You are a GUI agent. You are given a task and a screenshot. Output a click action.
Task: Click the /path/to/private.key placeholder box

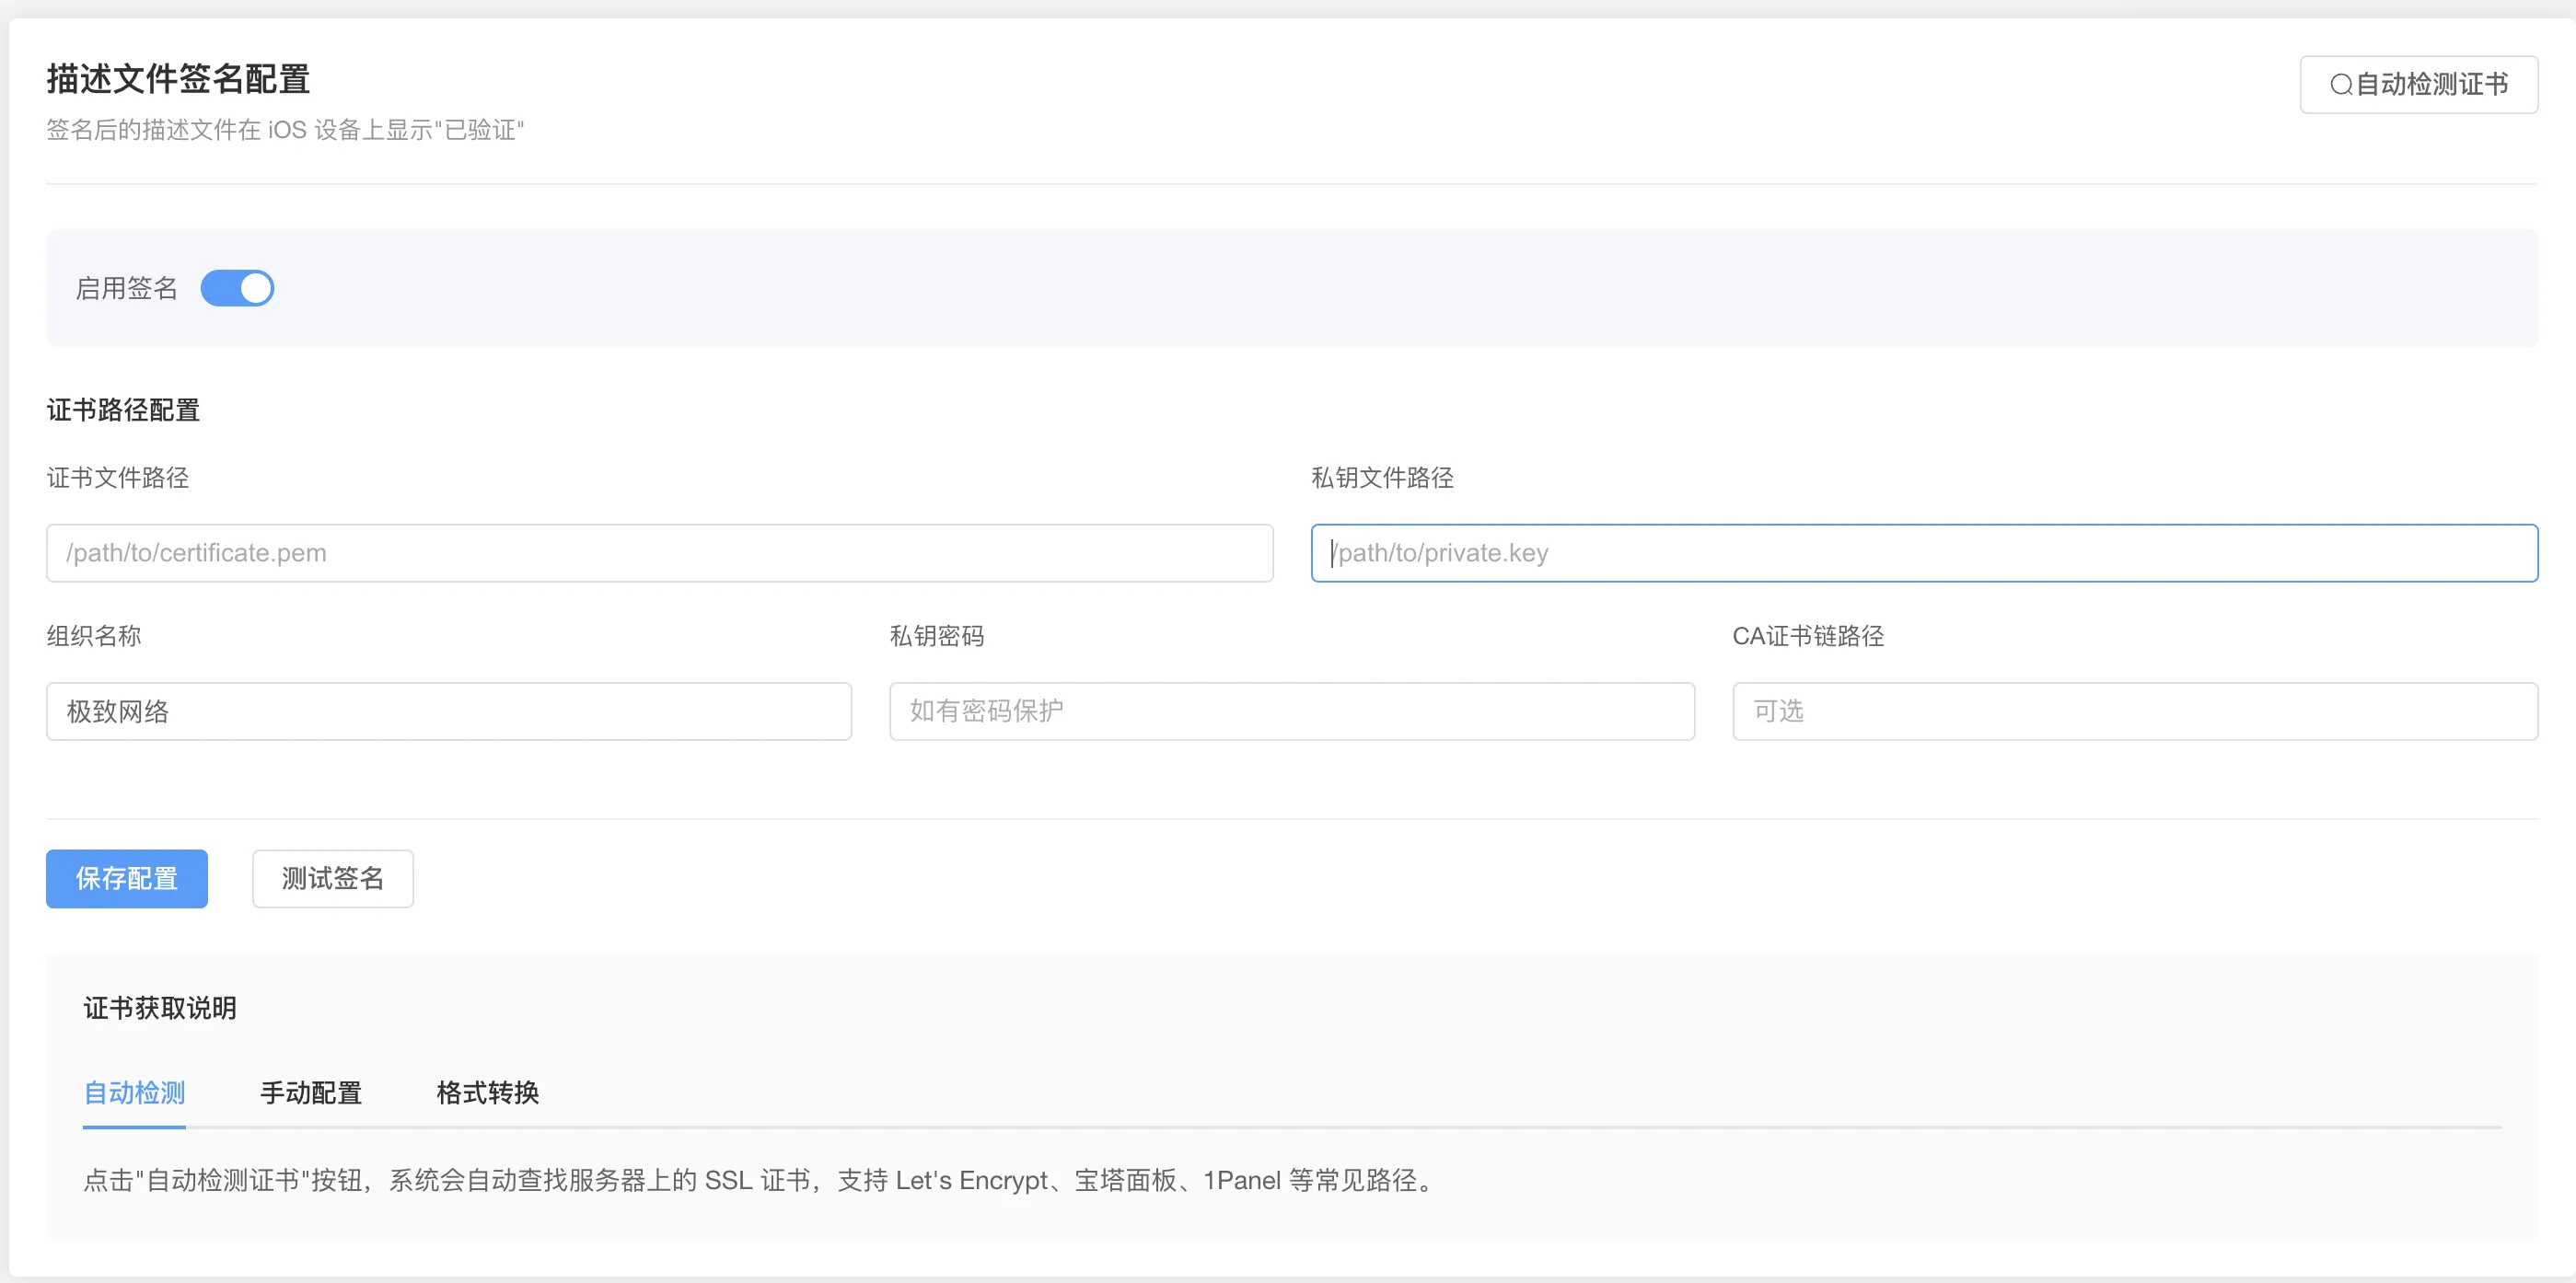pyautogui.click(x=1920, y=553)
